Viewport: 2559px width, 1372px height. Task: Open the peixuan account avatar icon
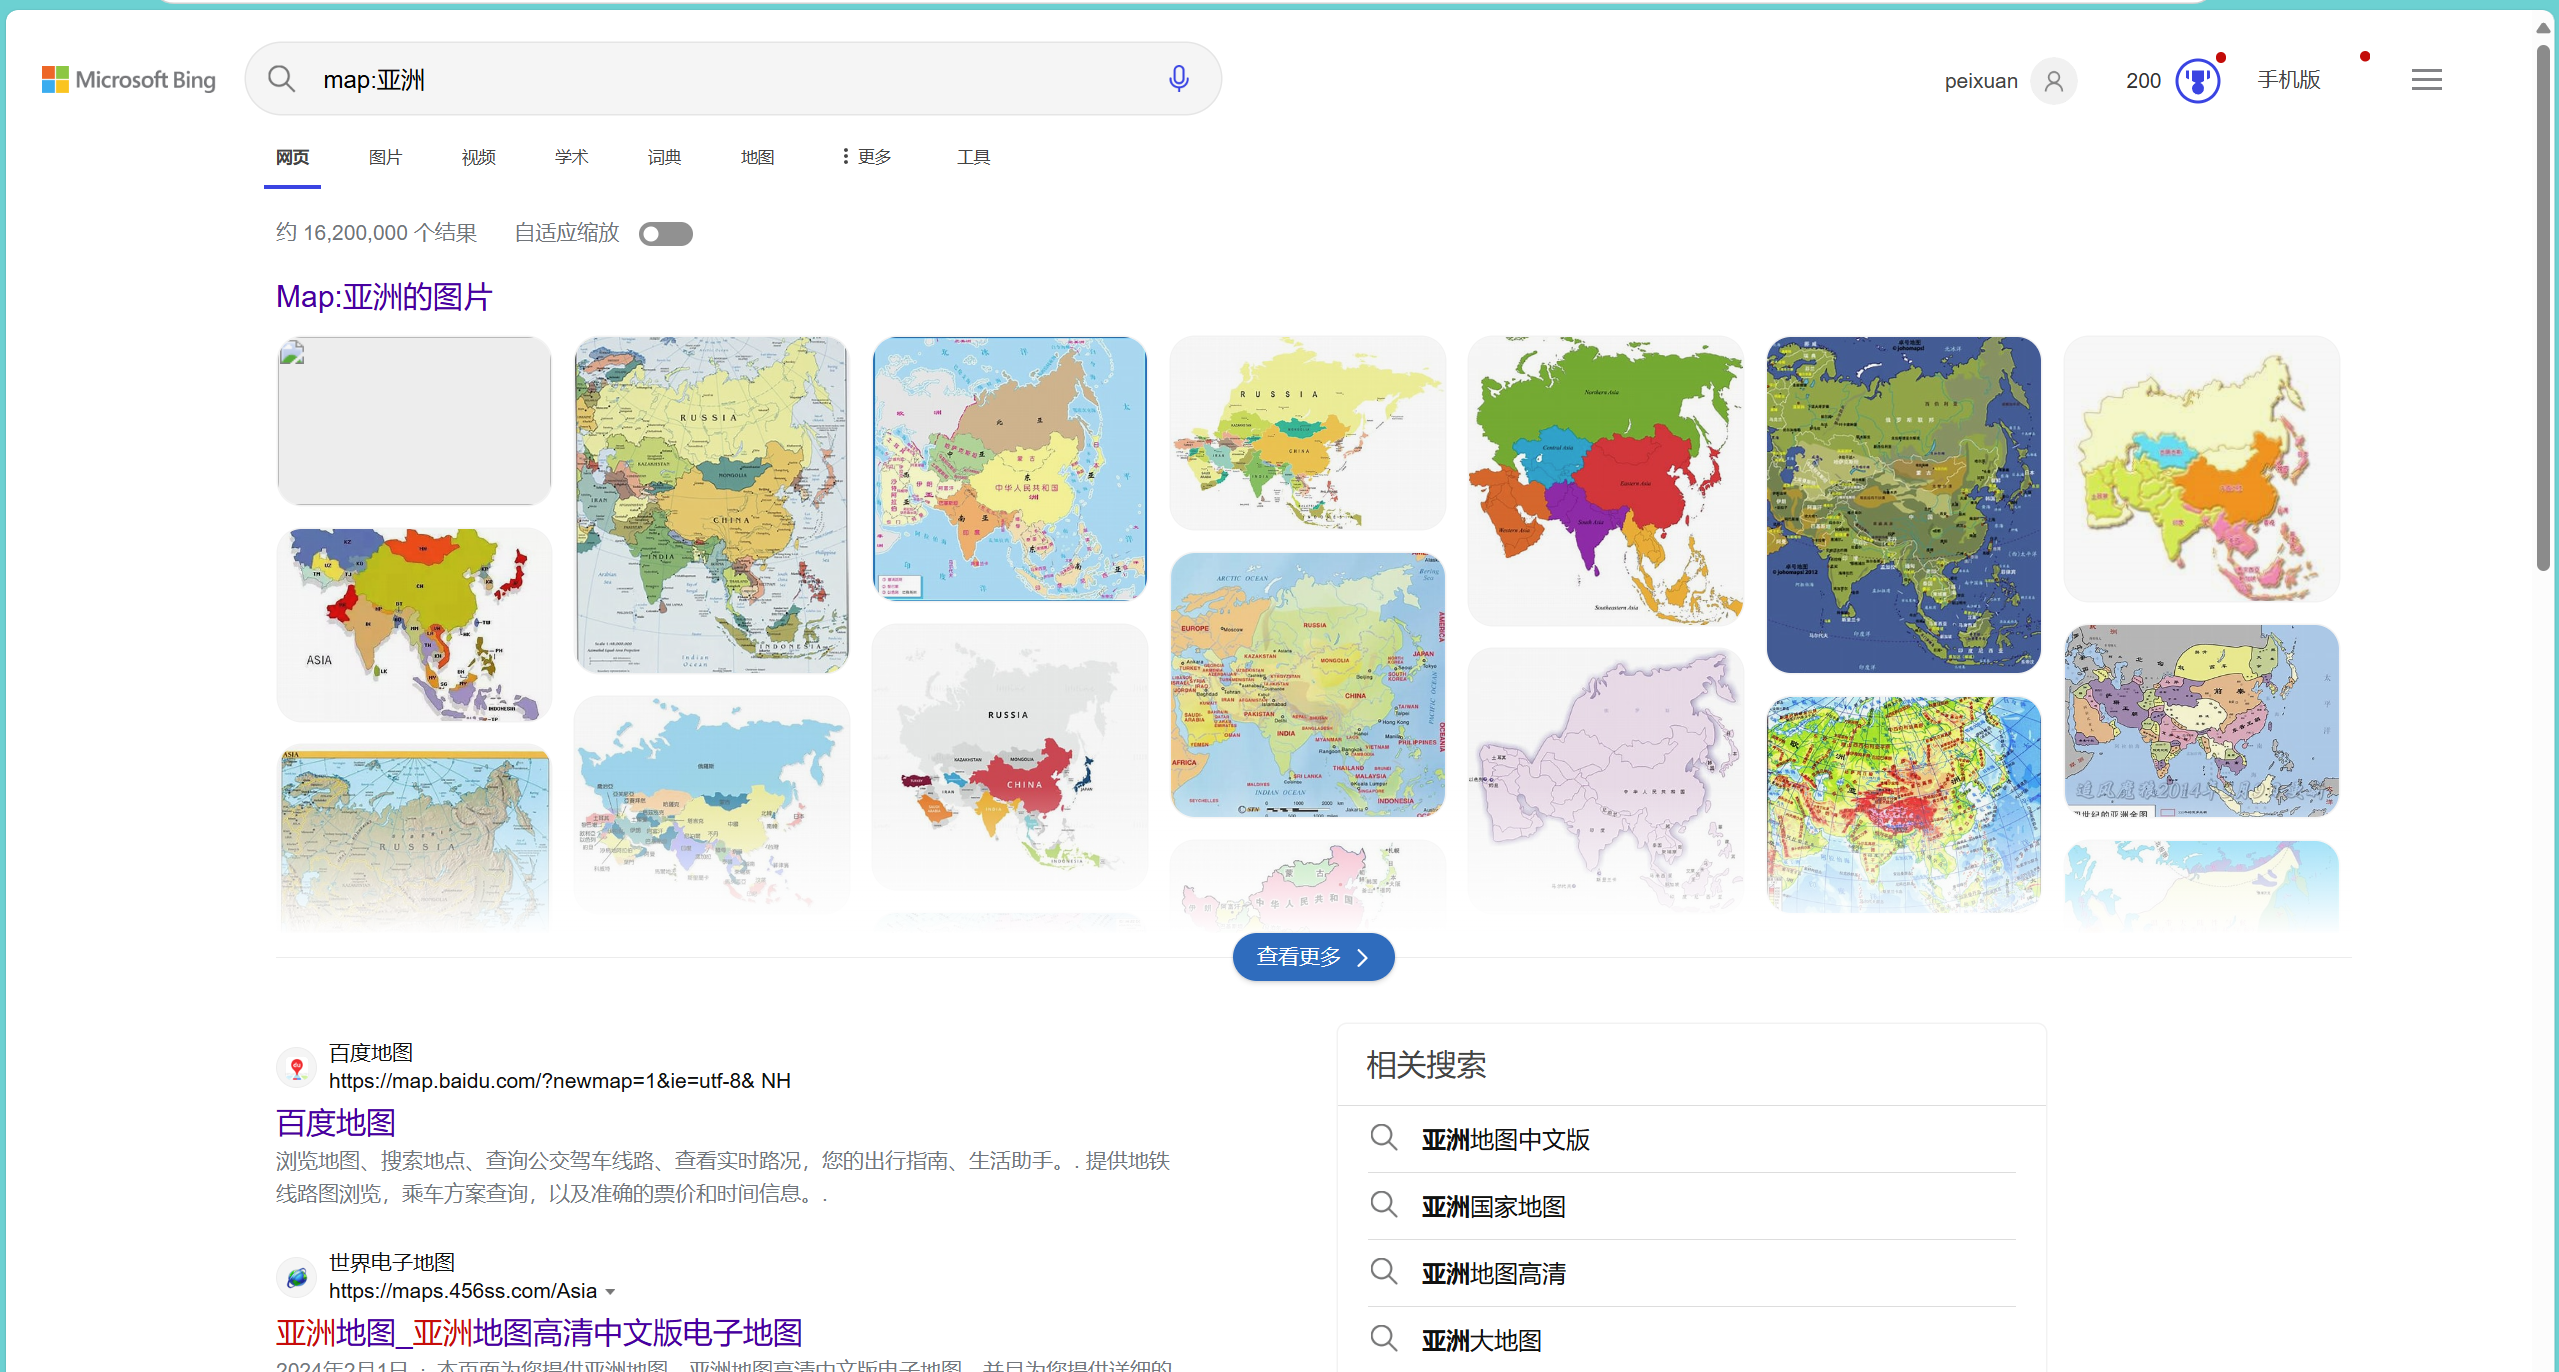click(x=2054, y=81)
